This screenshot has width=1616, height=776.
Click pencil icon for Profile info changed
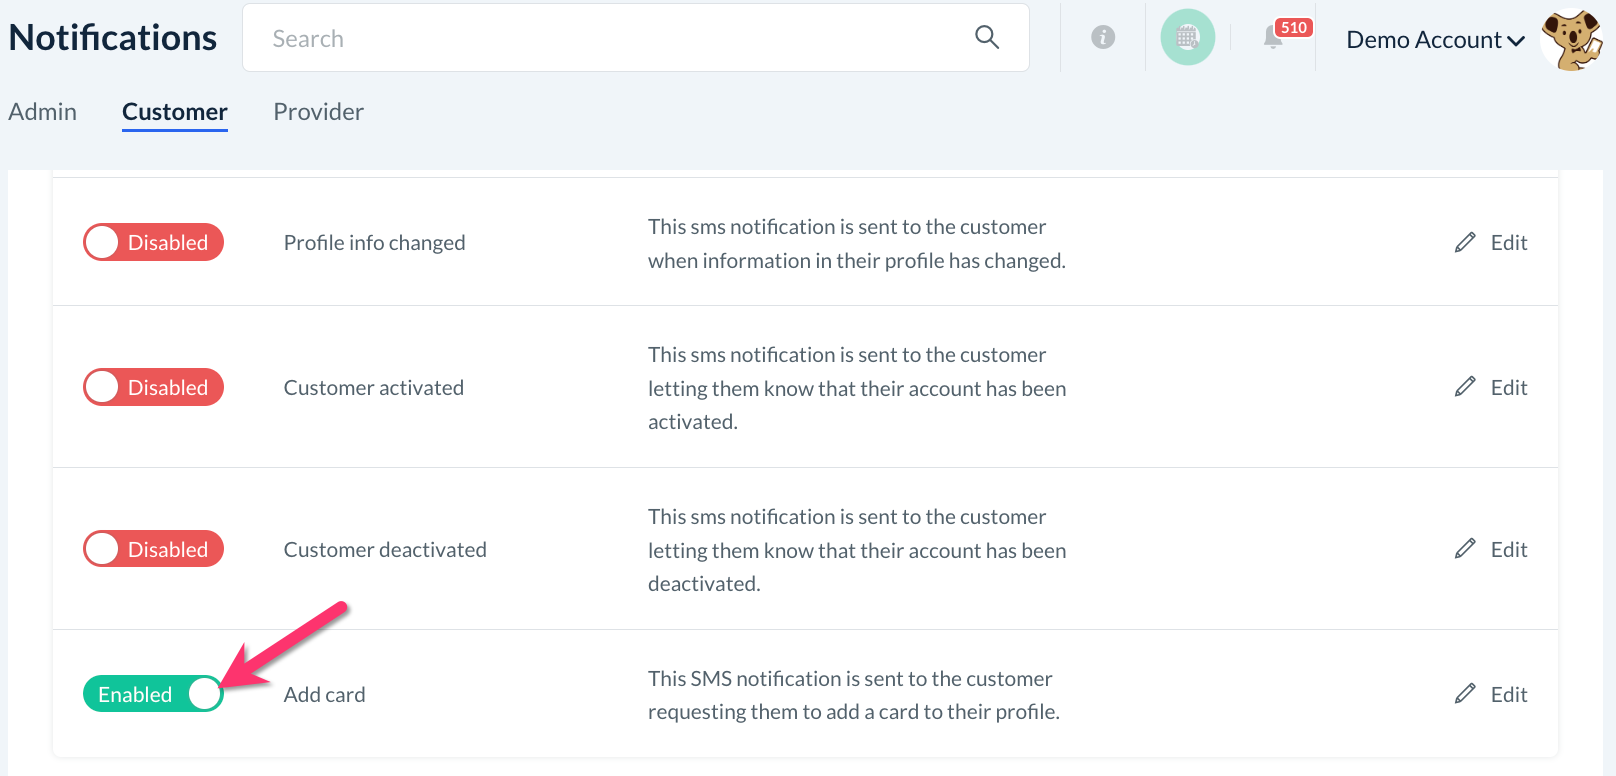pyautogui.click(x=1465, y=242)
